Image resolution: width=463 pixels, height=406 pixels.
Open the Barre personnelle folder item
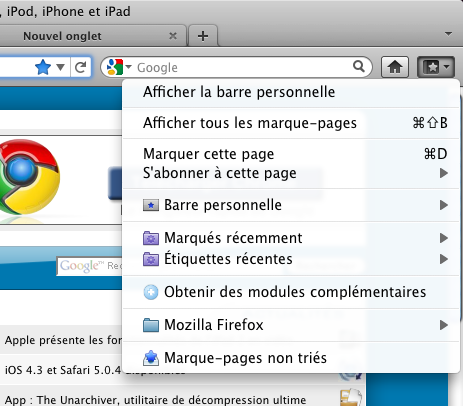pos(291,205)
